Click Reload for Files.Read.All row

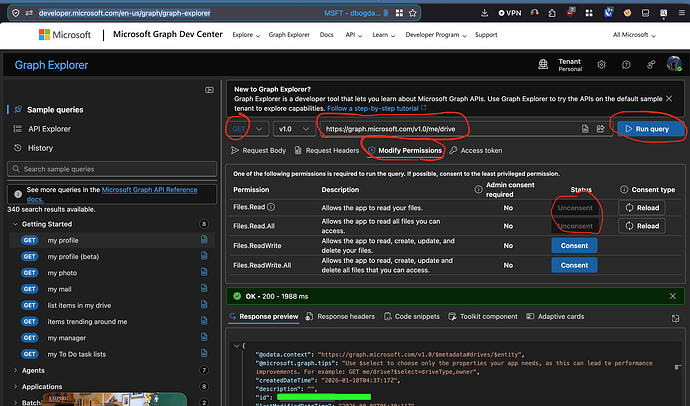(x=642, y=226)
